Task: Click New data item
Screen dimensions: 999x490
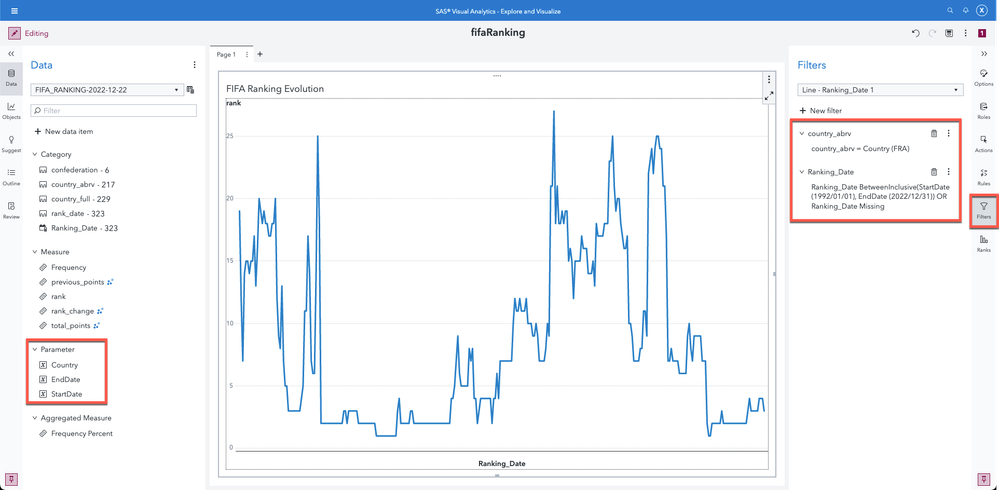Action: tap(64, 131)
